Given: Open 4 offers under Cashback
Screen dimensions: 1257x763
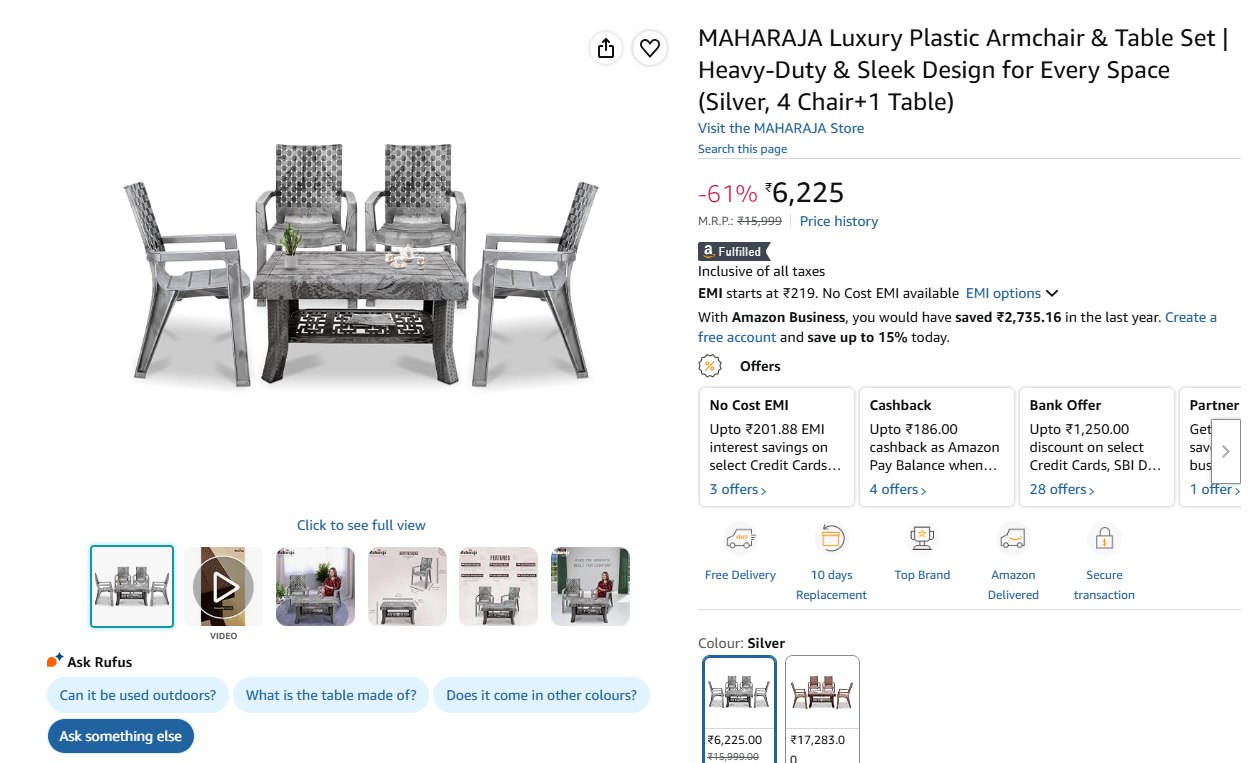Looking at the screenshot, I should (x=898, y=489).
